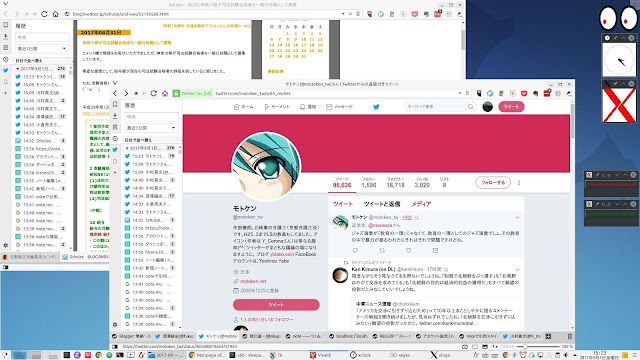
Task: Open Notes panel in the front Vivaldi sidebar
Action: tap(115, 127)
